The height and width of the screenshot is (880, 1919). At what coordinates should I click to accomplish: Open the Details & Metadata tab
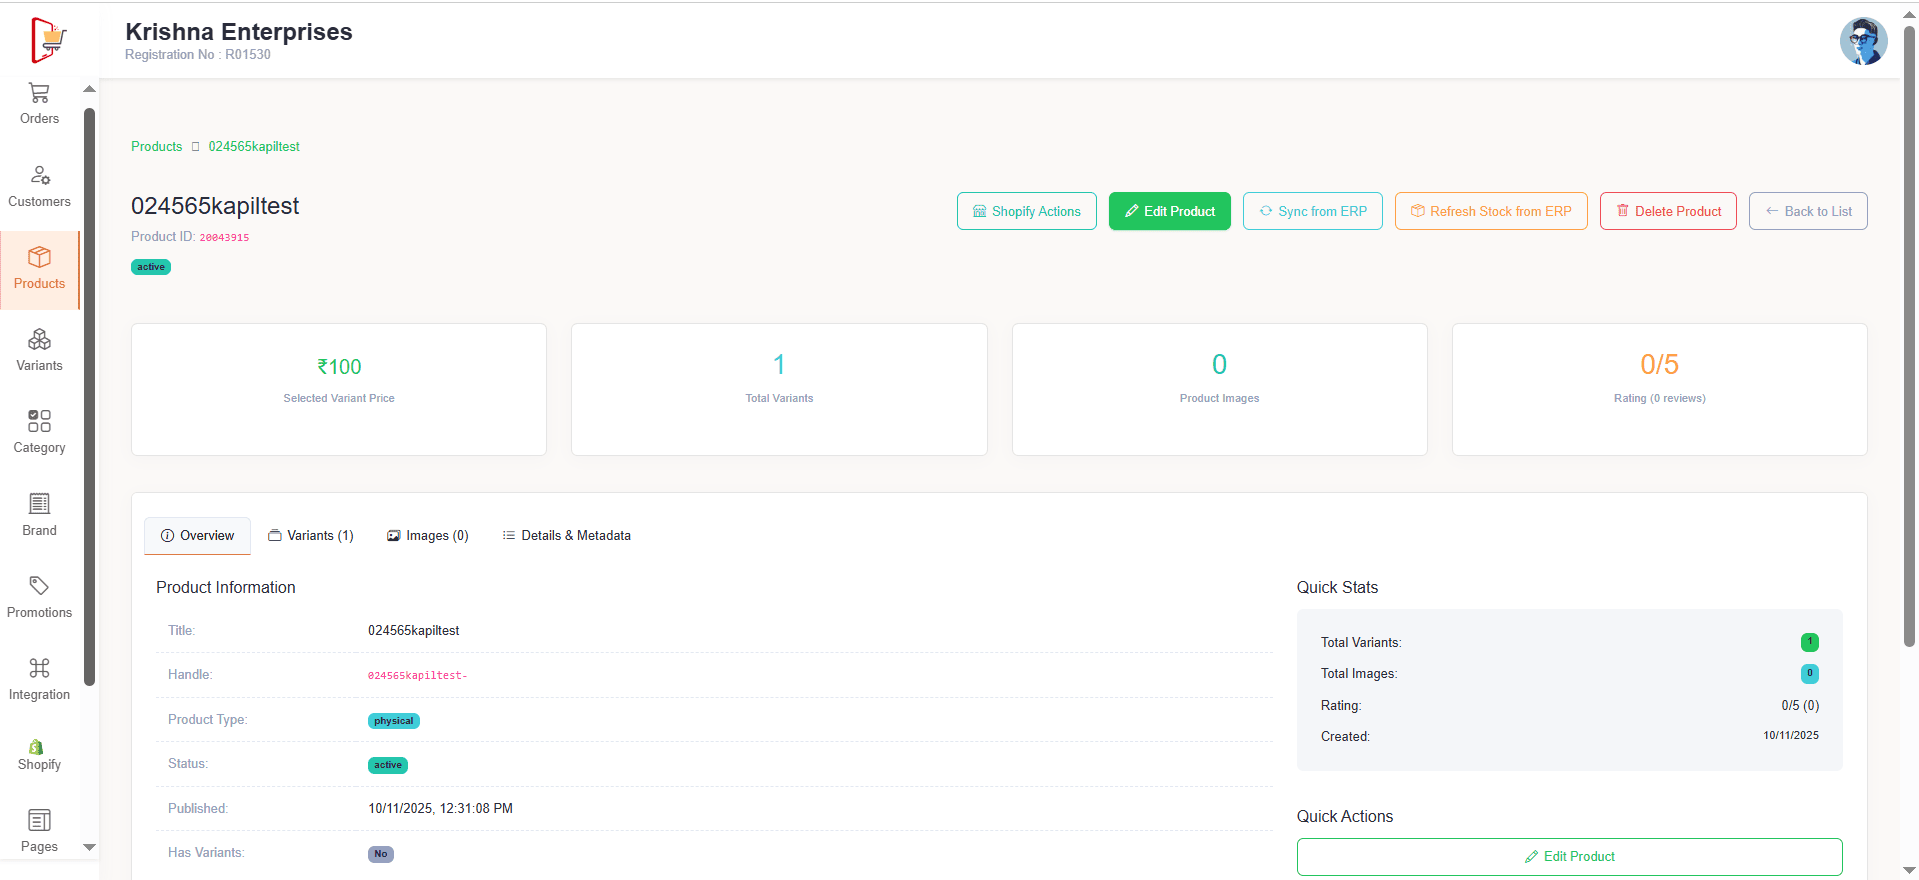[566, 536]
